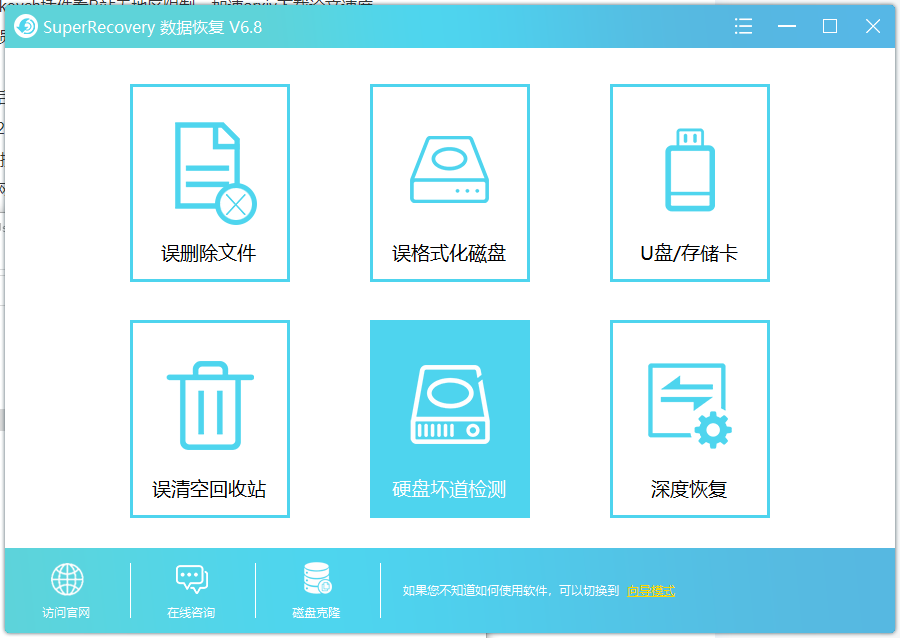
Task: Start the 深度恢复 deep recovery tile
Action: [689, 419]
